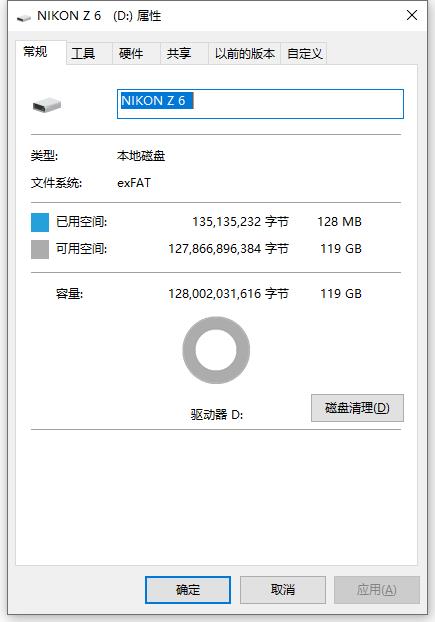Click the blue used space swatch
The width and height of the screenshot is (435, 622).
point(40,222)
